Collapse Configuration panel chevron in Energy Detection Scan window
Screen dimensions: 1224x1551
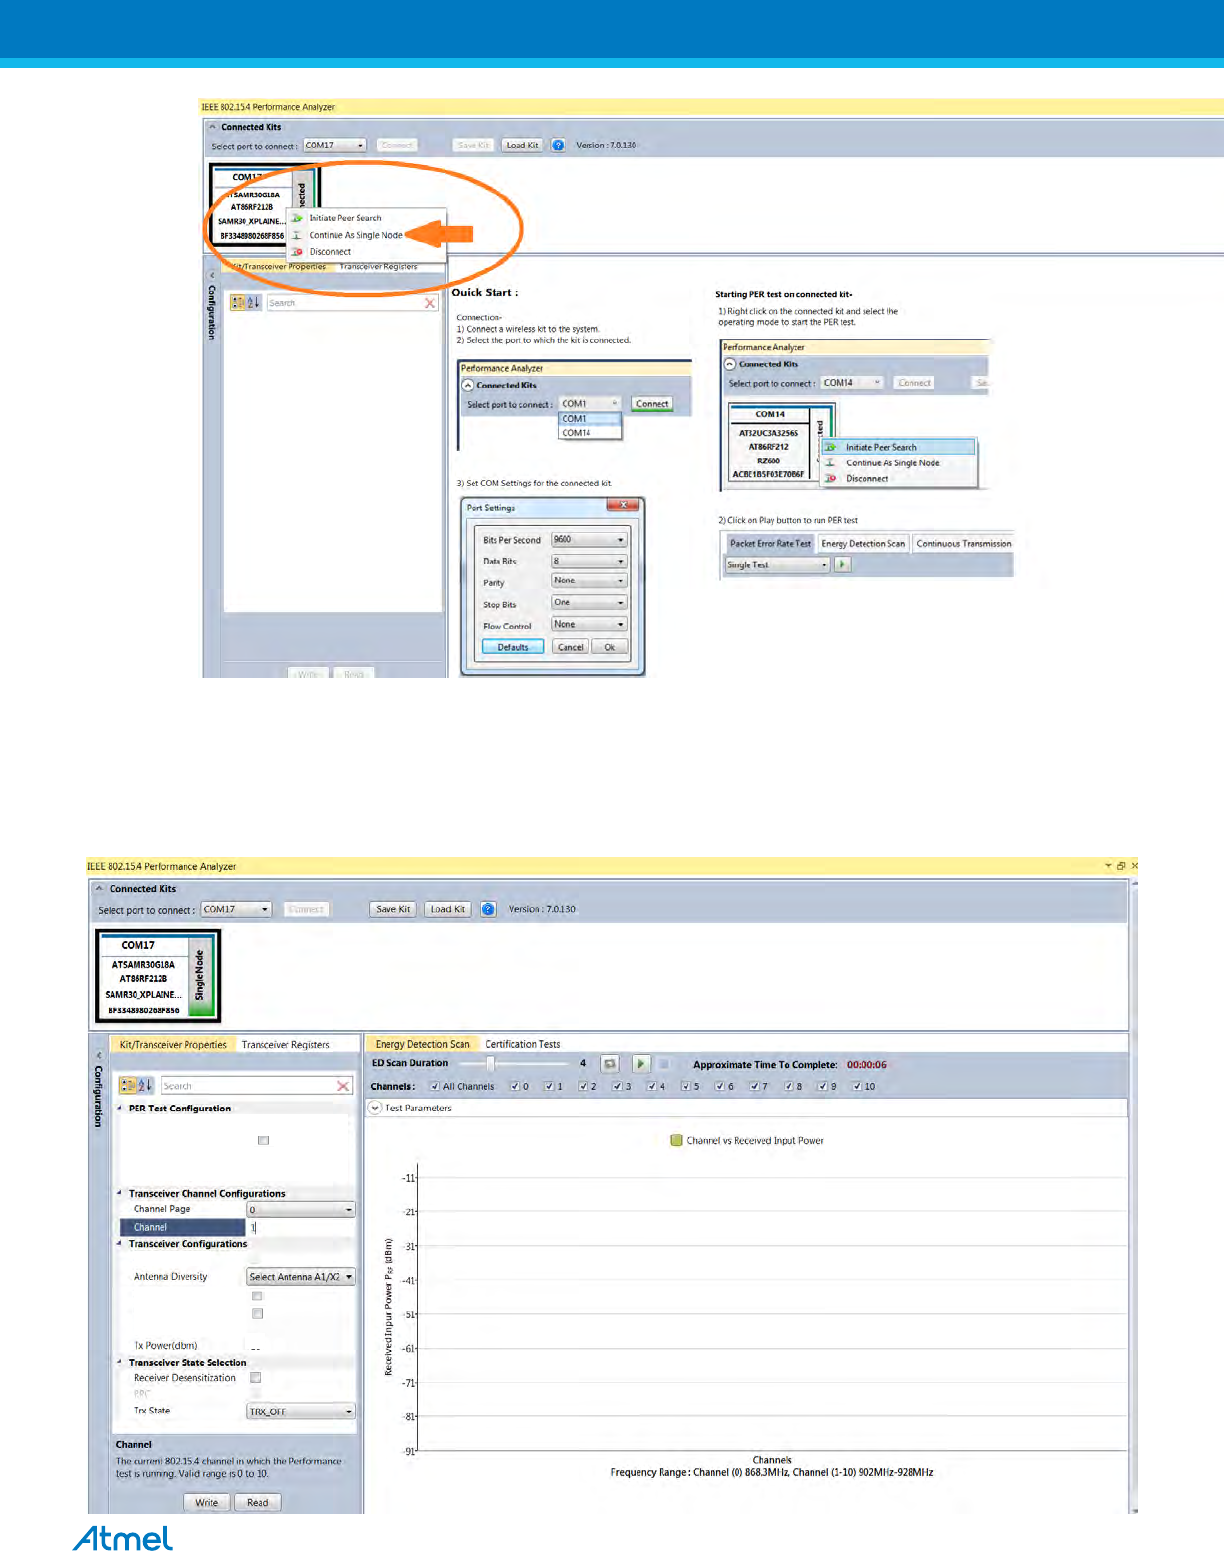[x=99, y=1055]
